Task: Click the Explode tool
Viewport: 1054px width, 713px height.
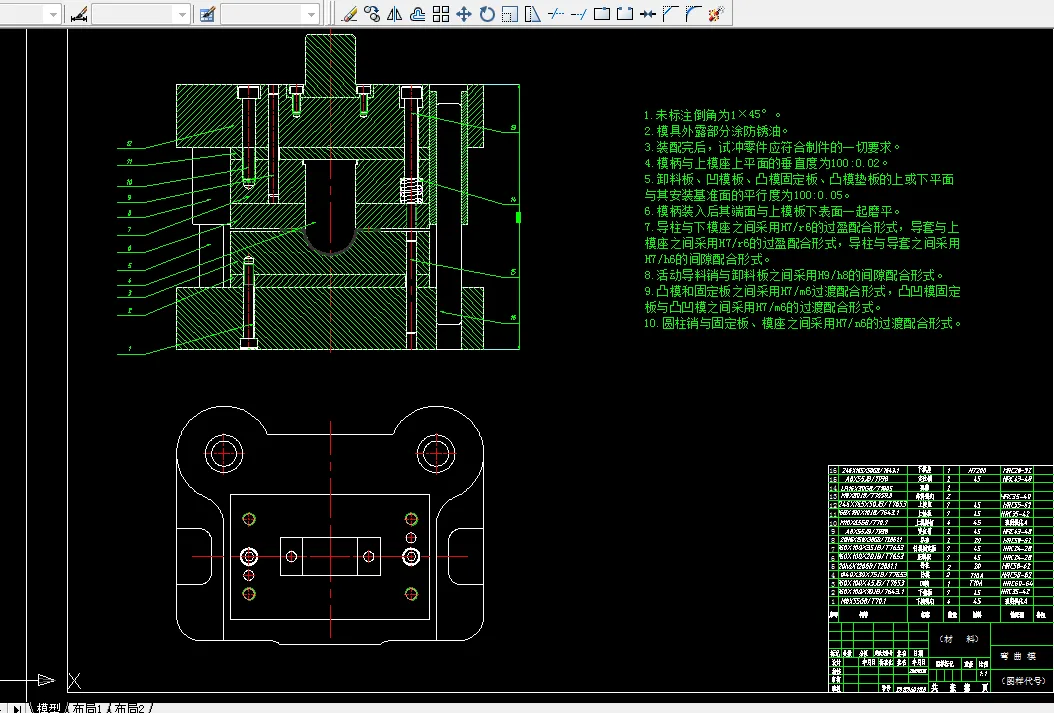Action: pos(716,14)
